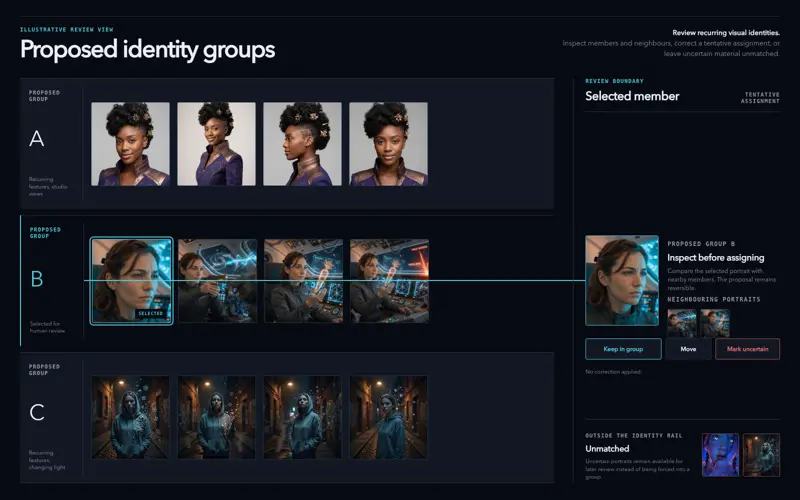
Task: Click the 'Unmatched' heading
Action: (x=607, y=449)
